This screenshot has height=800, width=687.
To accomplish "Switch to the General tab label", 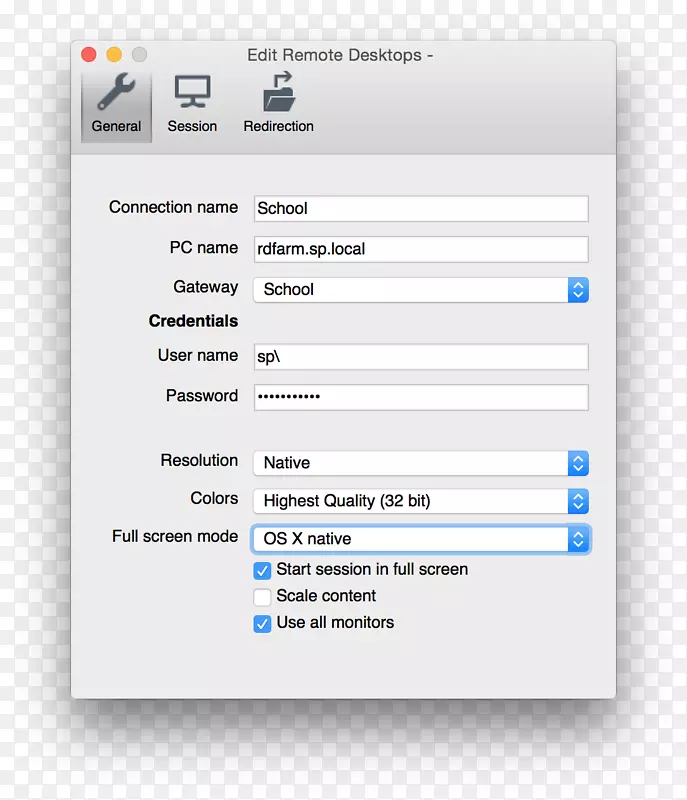I will click(x=116, y=127).
